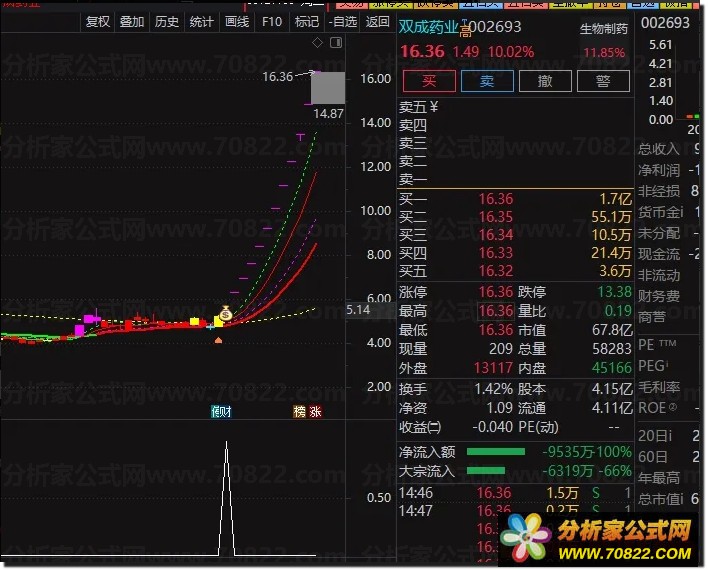Select the 买四 price 16.33
This screenshot has width=708, height=570.
[x=496, y=253]
